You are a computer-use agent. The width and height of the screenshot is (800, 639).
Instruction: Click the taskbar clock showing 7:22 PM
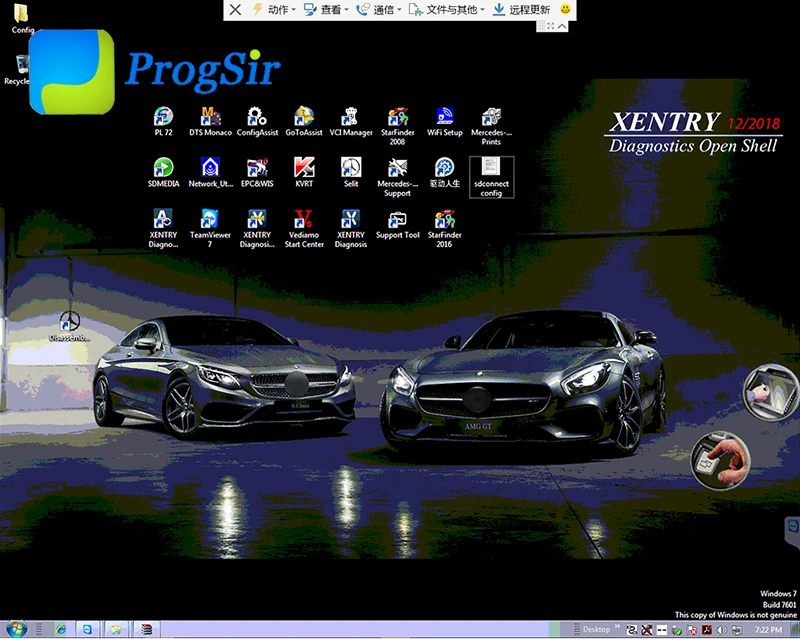tap(768, 630)
